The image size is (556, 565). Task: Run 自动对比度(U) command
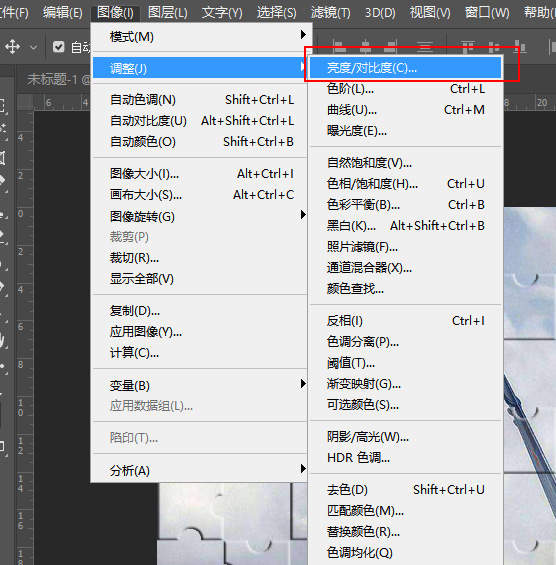[200, 120]
